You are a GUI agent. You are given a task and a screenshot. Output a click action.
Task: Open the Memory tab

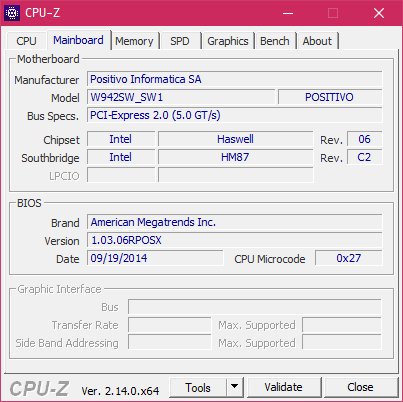134,41
